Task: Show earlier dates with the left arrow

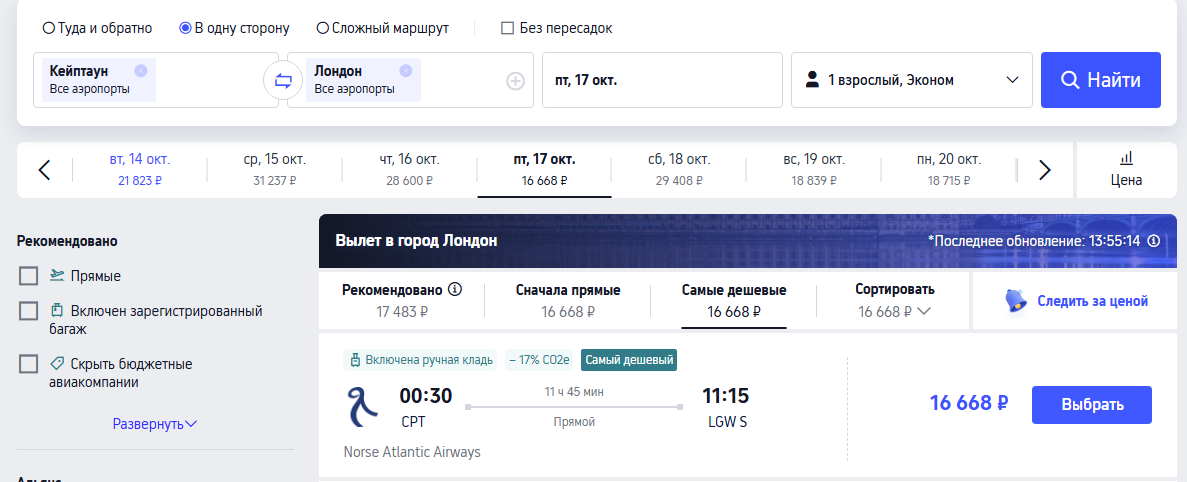Action: (x=44, y=170)
